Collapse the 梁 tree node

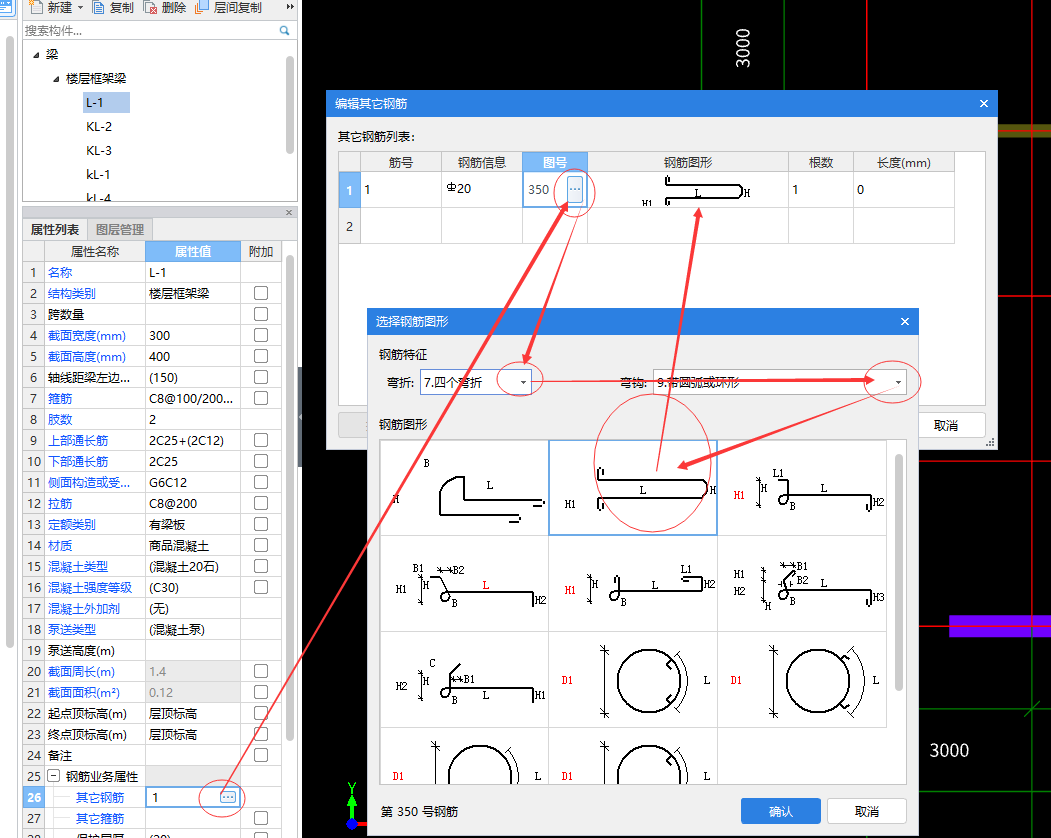[x=36, y=55]
